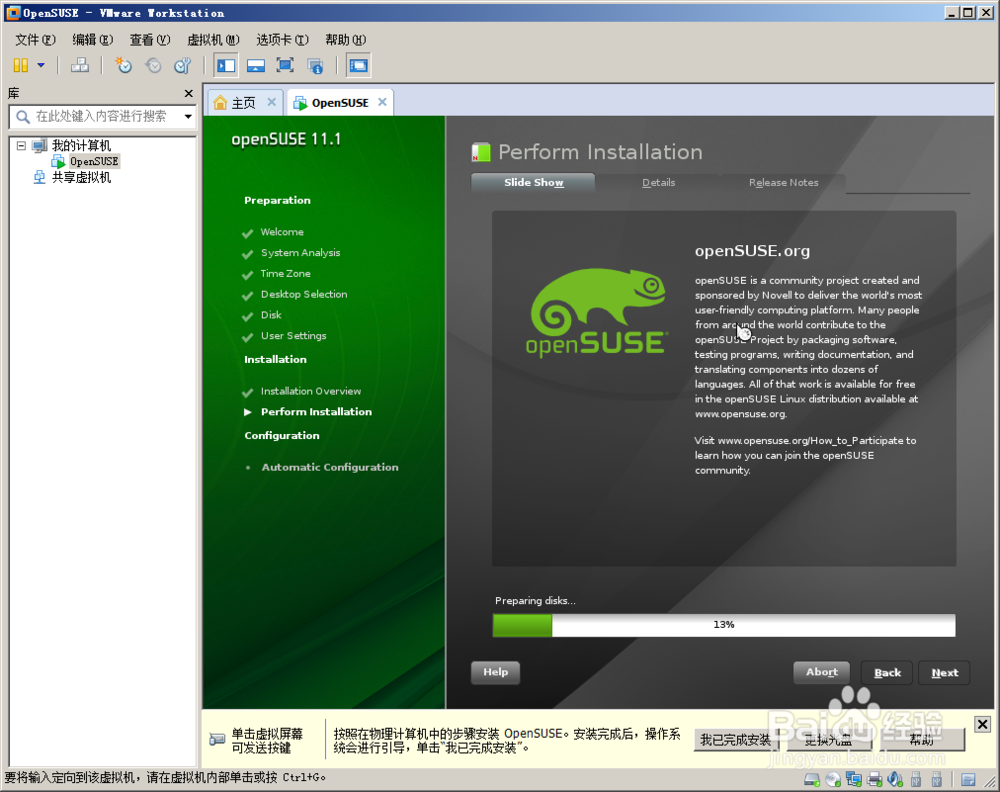The width and height of the screenshot is (1000, 792).
Task: Open the 帮助 menu
Action: (346, 40)
